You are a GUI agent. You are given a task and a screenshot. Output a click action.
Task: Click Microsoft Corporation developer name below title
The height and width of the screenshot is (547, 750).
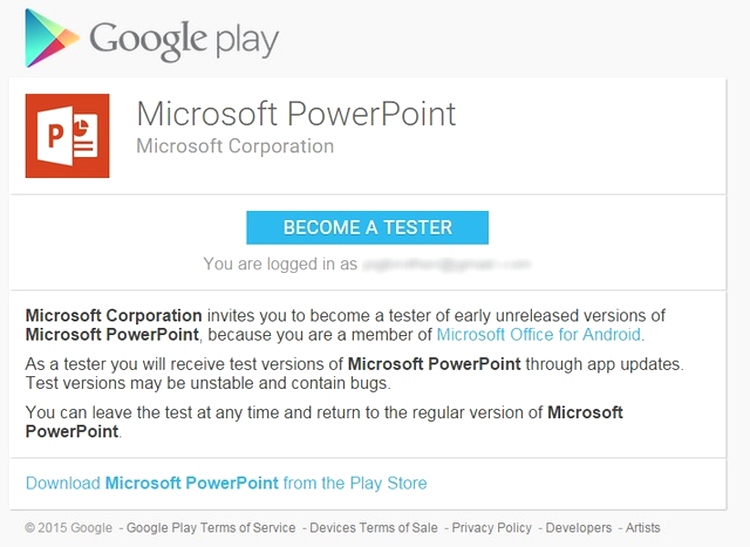click(x=235, y=146)
